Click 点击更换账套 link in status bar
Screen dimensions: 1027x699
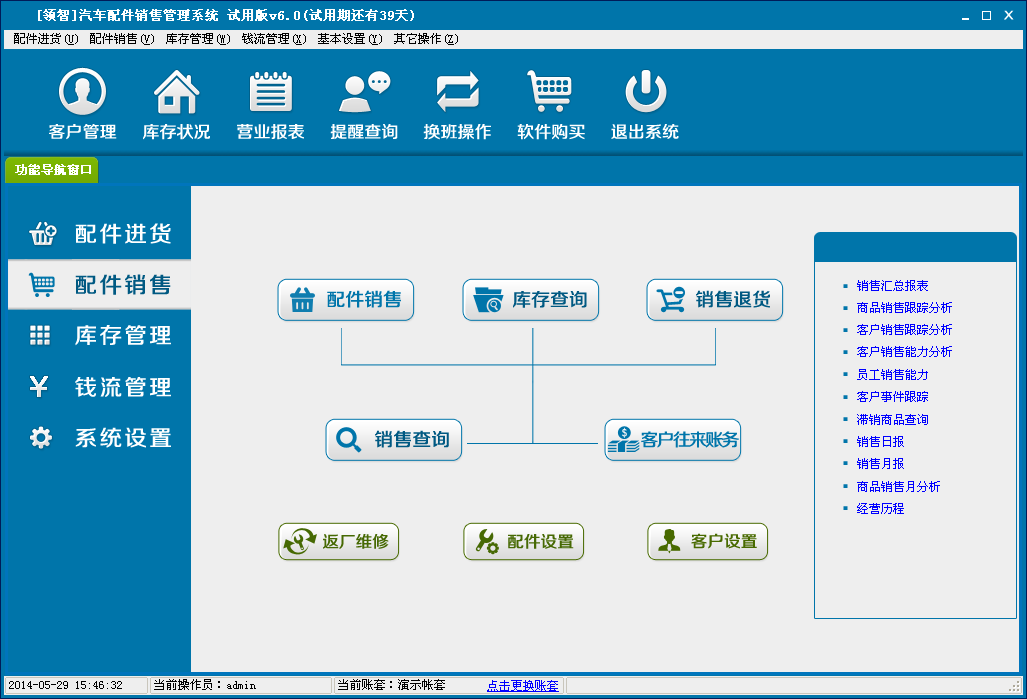click(x=522, y=686)
